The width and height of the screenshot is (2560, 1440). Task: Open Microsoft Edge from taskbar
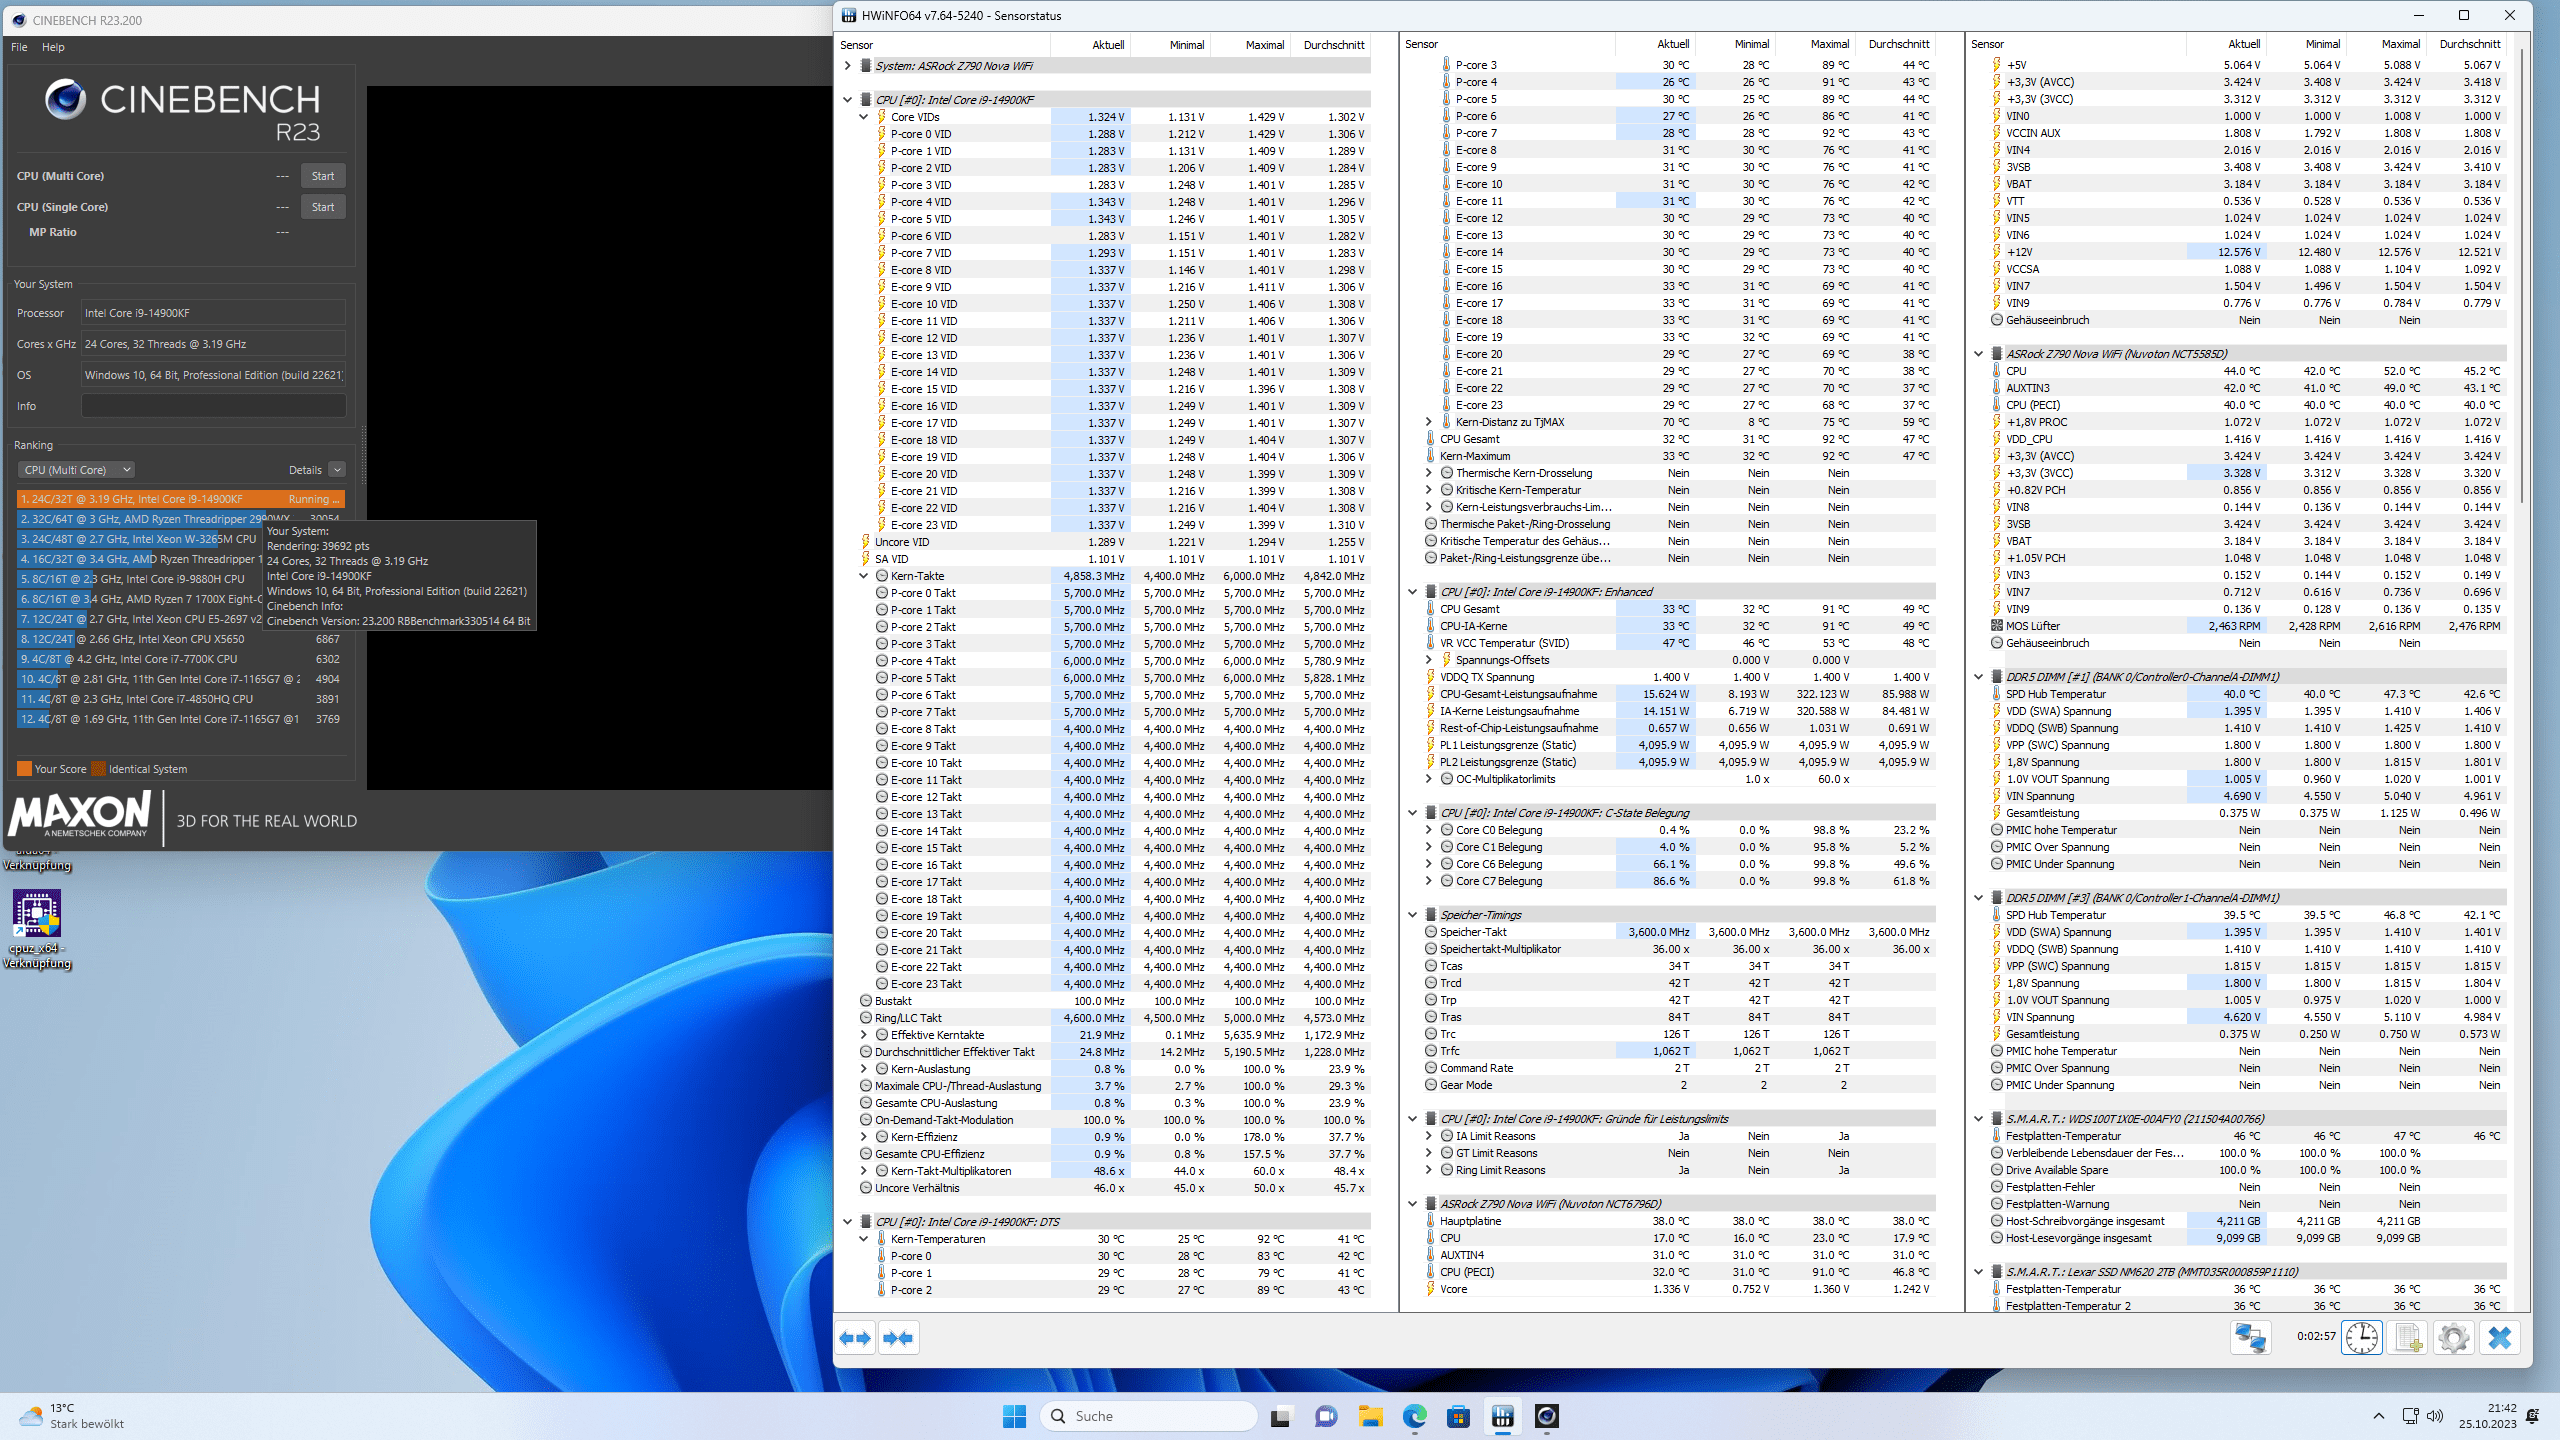(1414, 1416)
